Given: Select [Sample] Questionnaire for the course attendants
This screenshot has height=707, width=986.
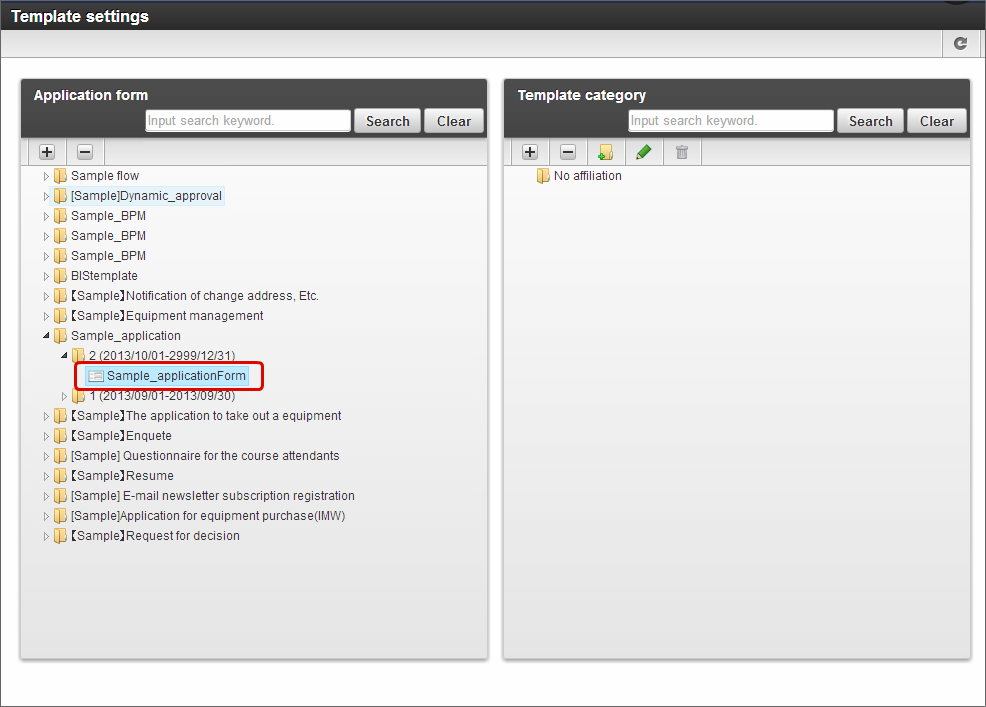Looking at the screenshot, I should (205, 456).
